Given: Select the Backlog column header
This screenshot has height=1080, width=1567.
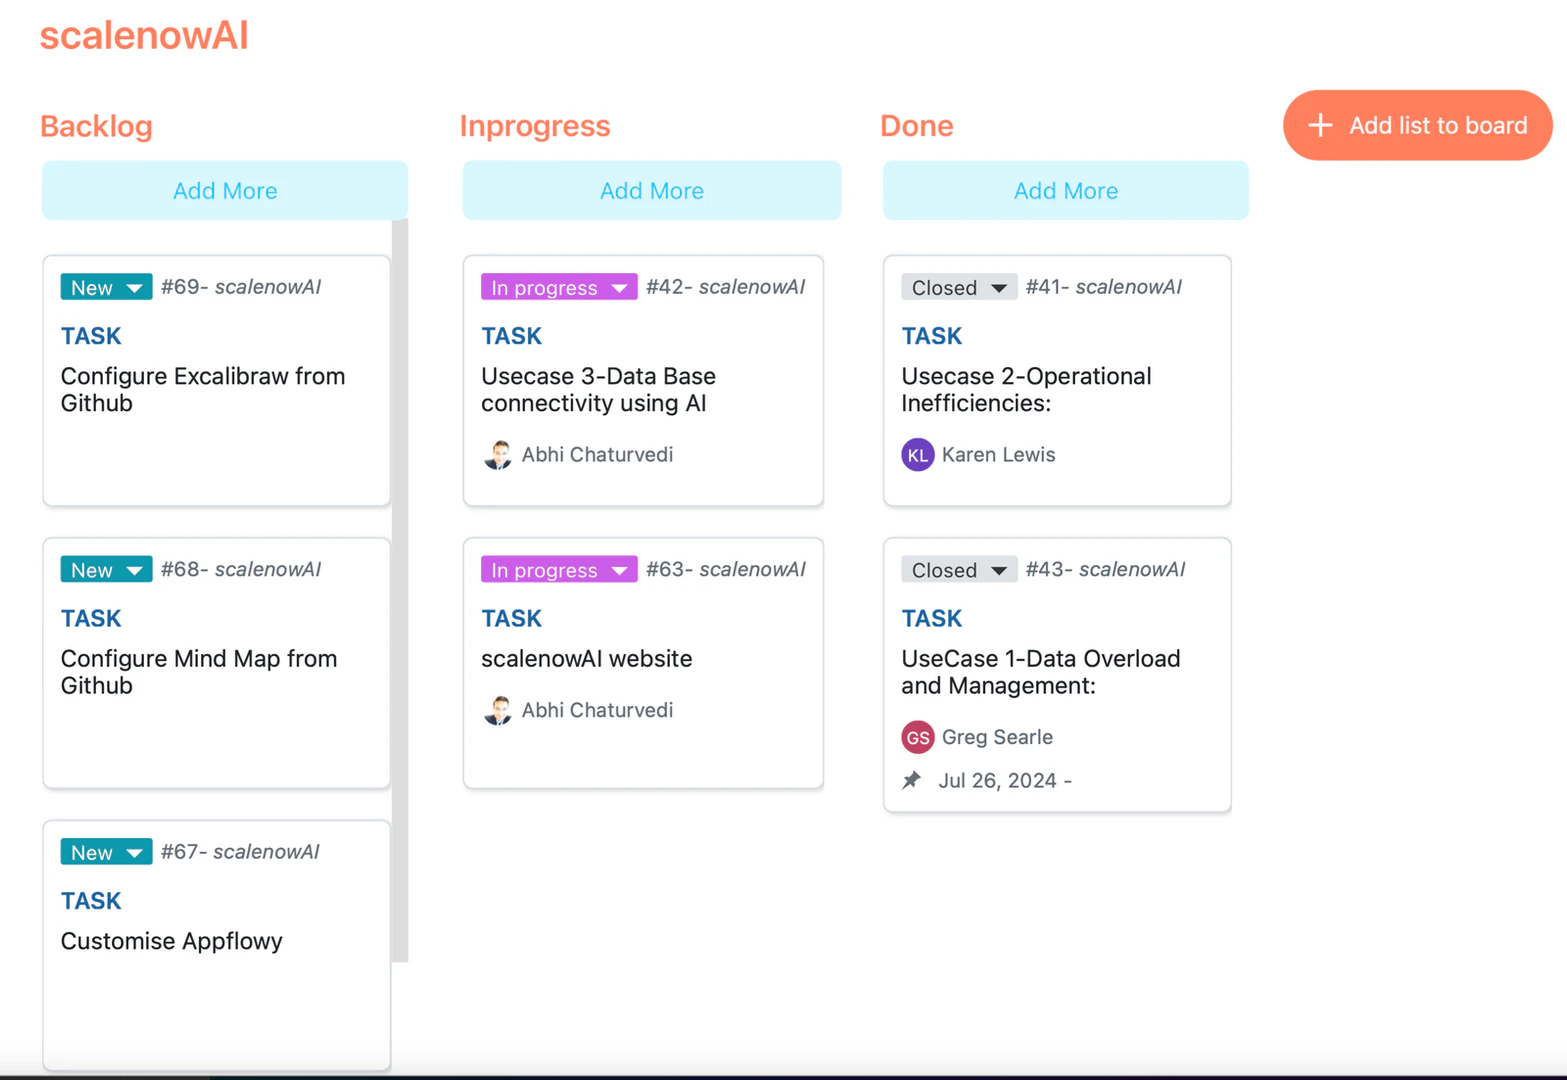Looking at the screenshot, I should coord(96,126).
